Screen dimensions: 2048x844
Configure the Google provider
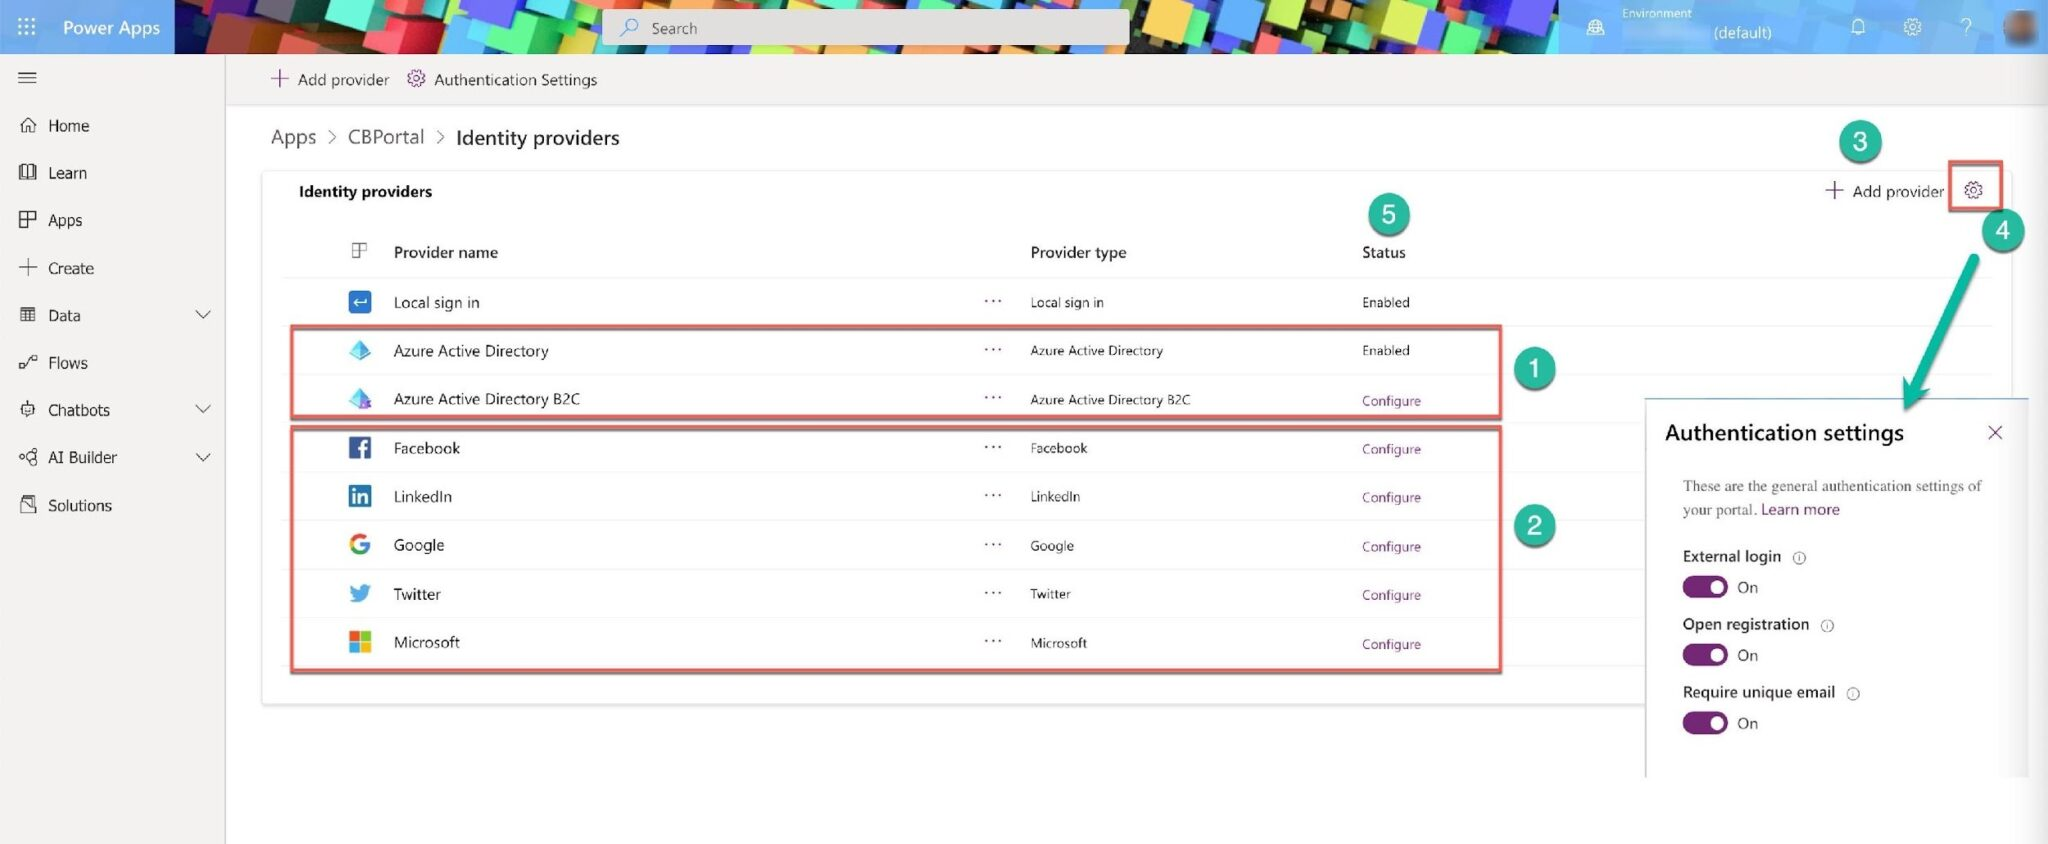point(1391,546)
